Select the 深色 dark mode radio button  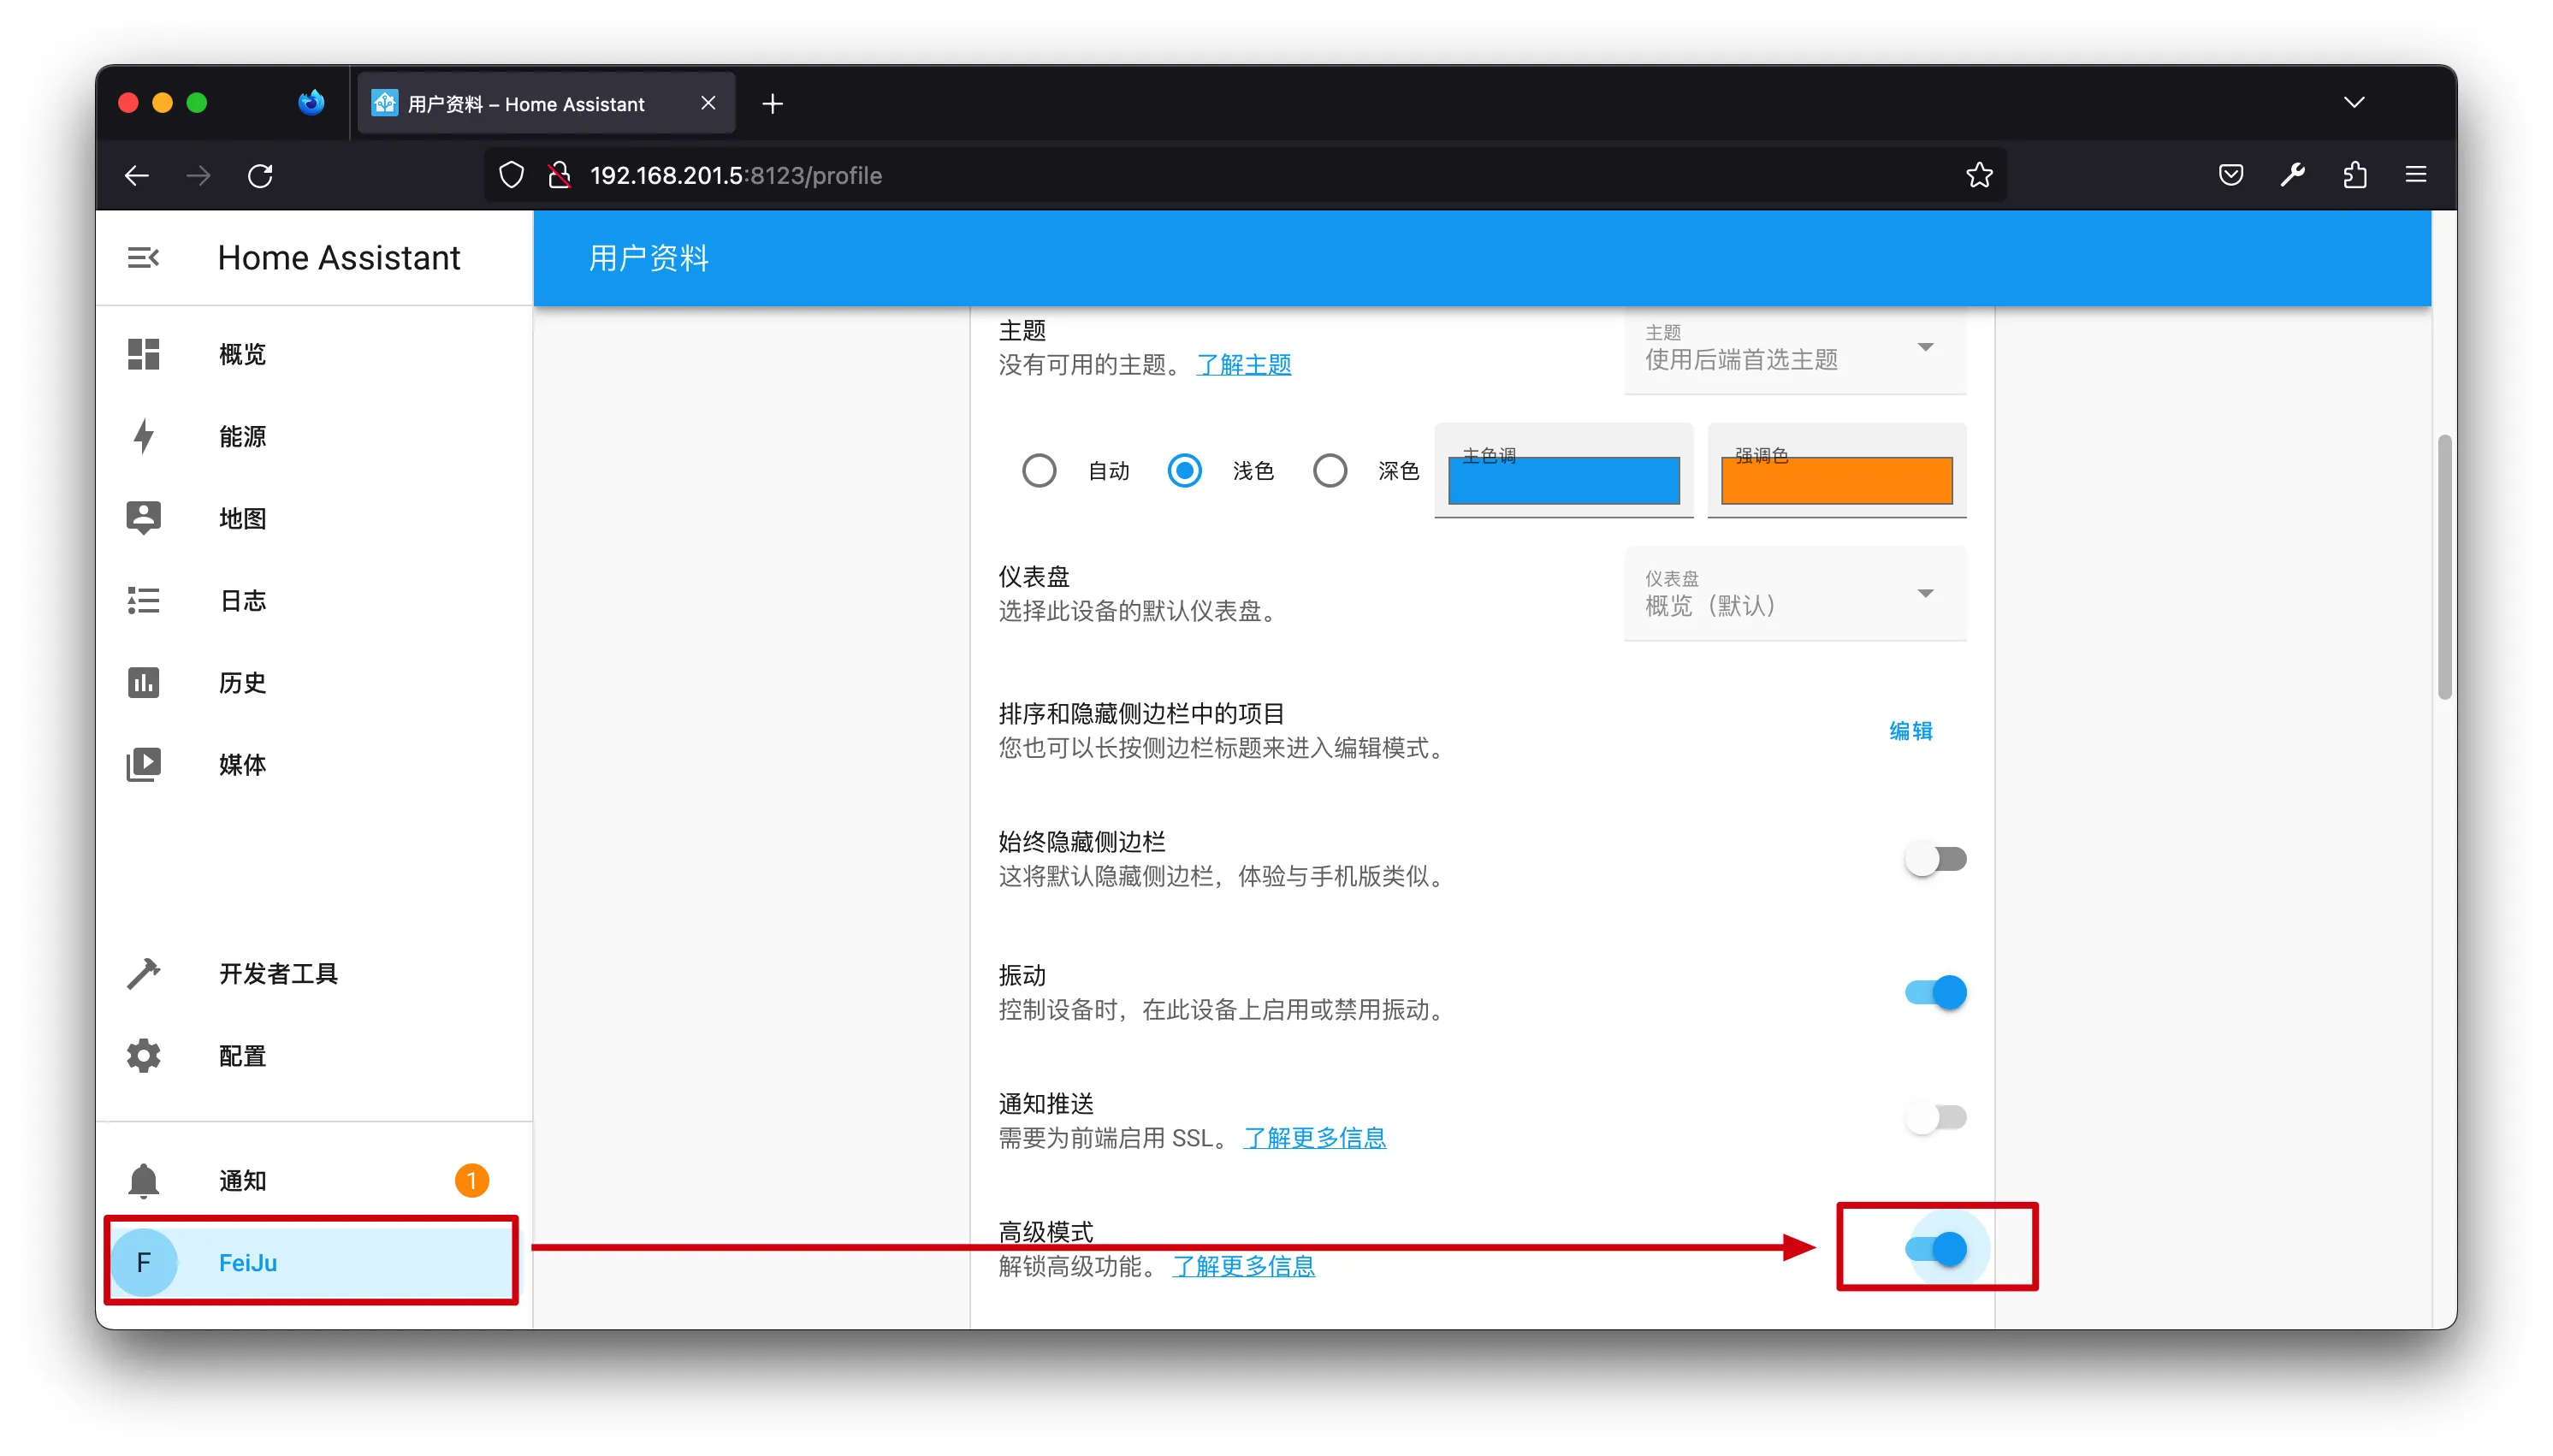1329,470
